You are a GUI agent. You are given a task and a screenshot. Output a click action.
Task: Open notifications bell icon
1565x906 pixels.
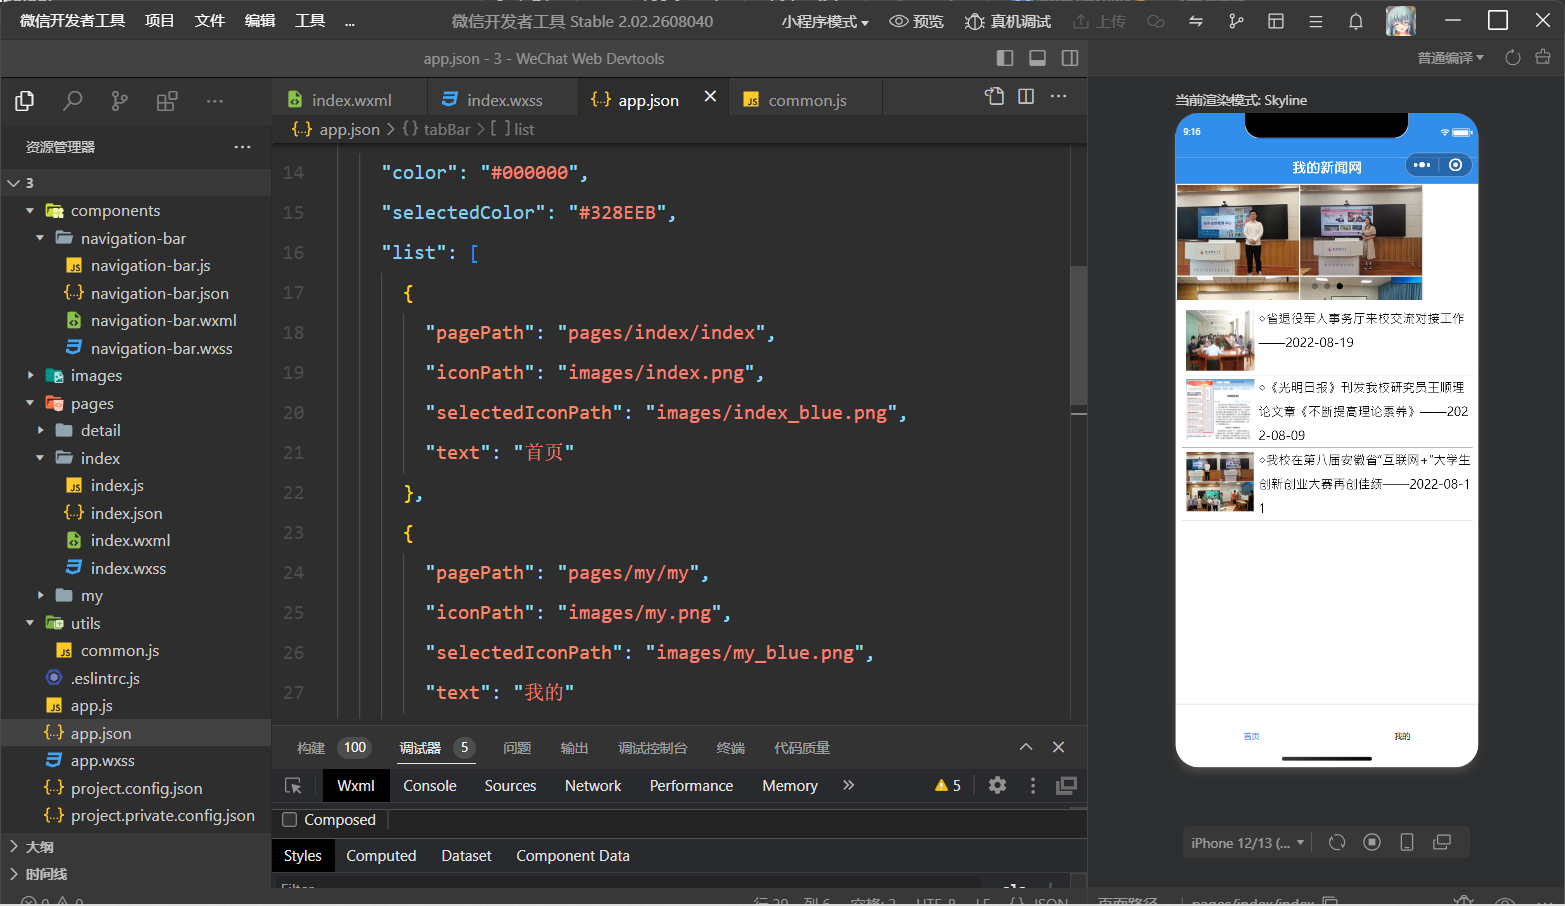[1356, 21]
